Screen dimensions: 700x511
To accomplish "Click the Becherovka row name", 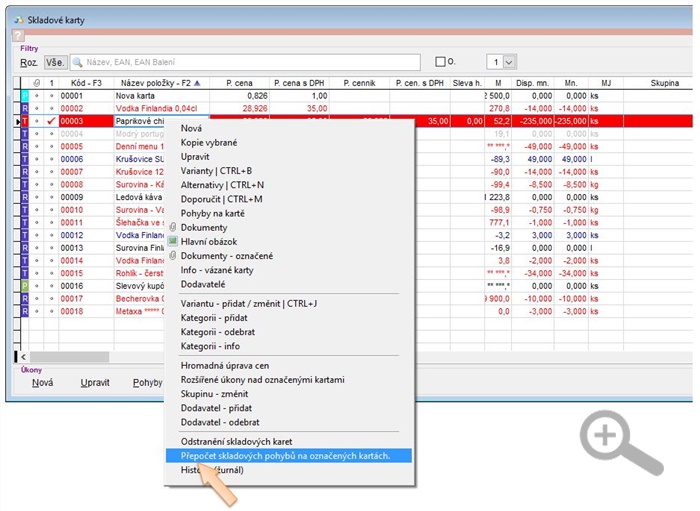I will pos(140,299).
